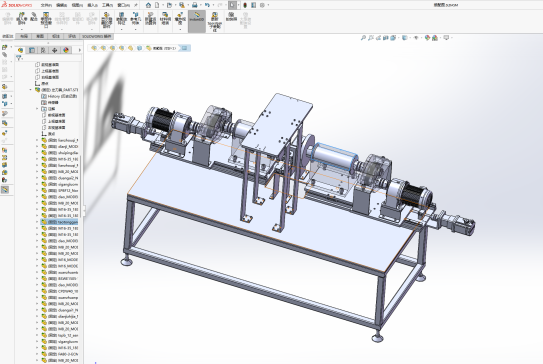Switch to the 草图 (Sketch) ribbon tab

(x=40, y=36)
